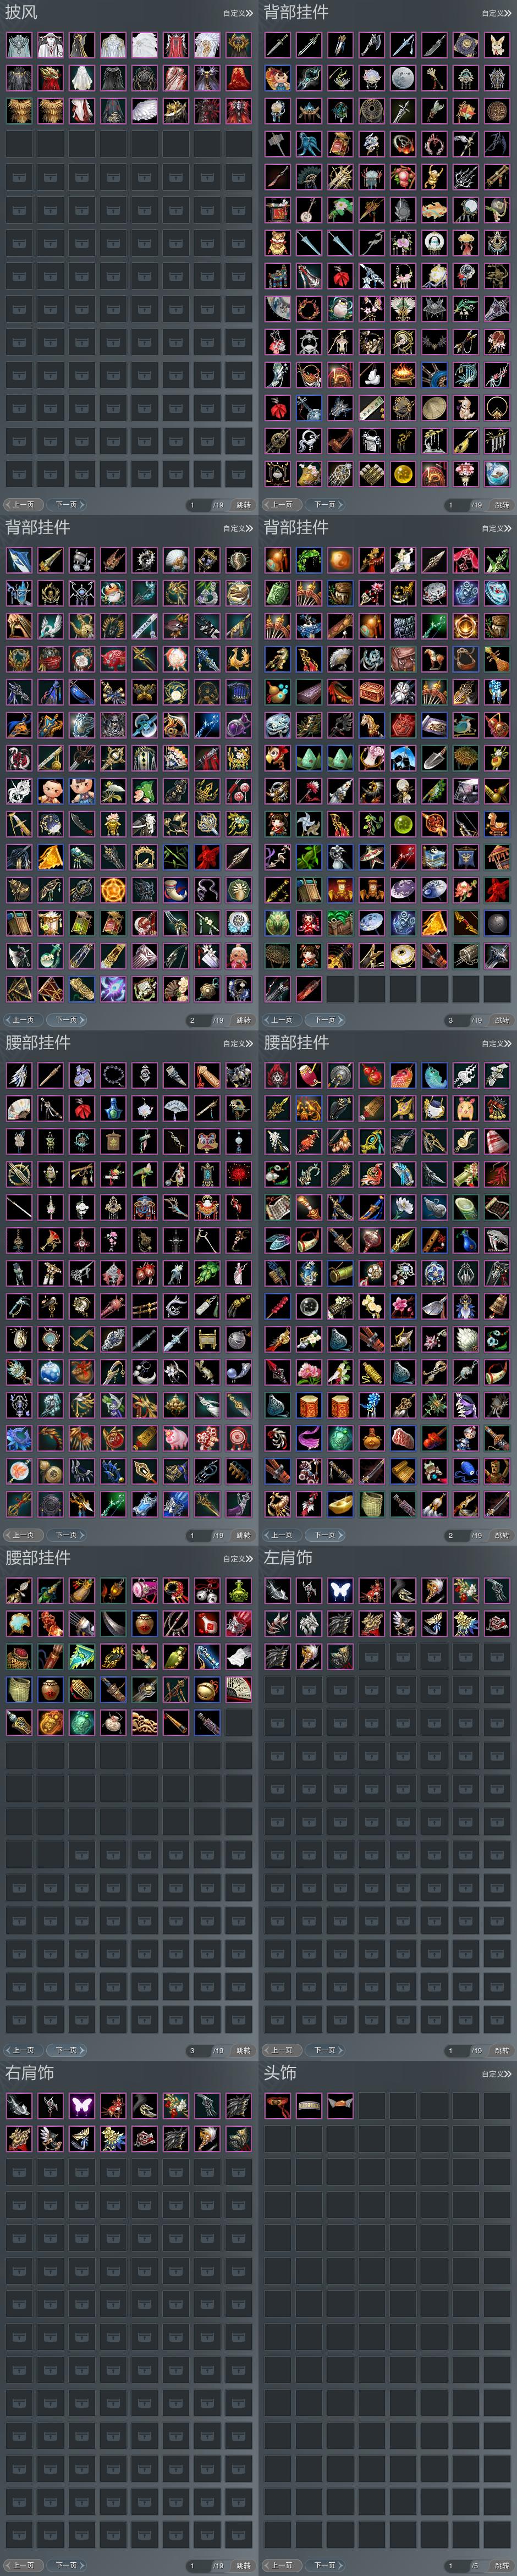This screenshot has width=517, height=2576.
Task: Pick the orange pentagram circle icon in 背部挂件 page 2
Action: coord(113,890)
